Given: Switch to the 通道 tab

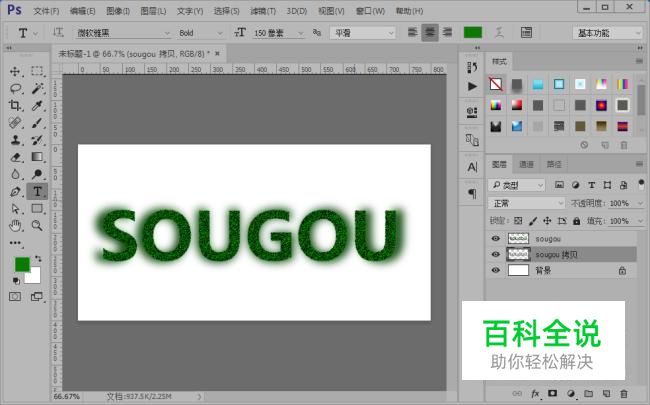Looking at the screenshot, I should 526,165.
